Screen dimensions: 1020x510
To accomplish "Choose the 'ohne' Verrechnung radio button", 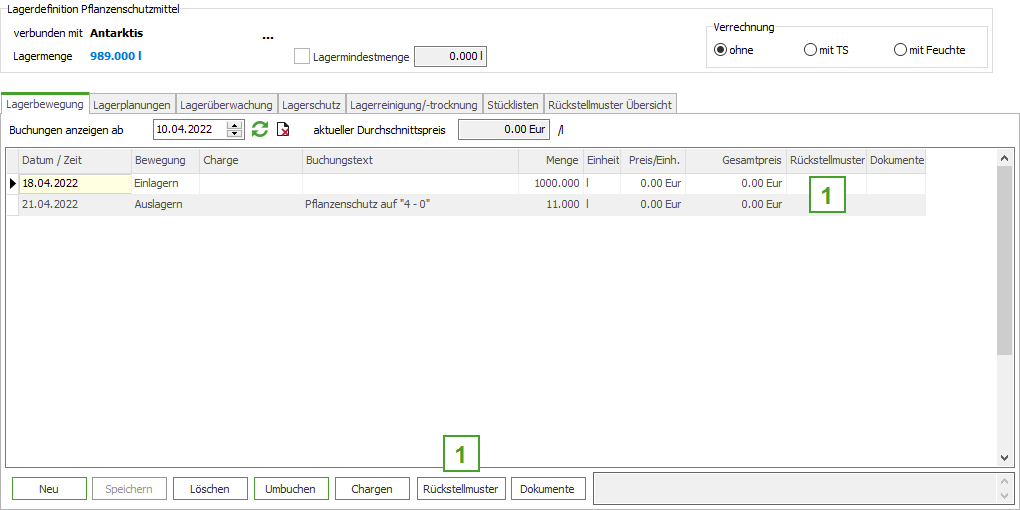I will tap(720, 50).
